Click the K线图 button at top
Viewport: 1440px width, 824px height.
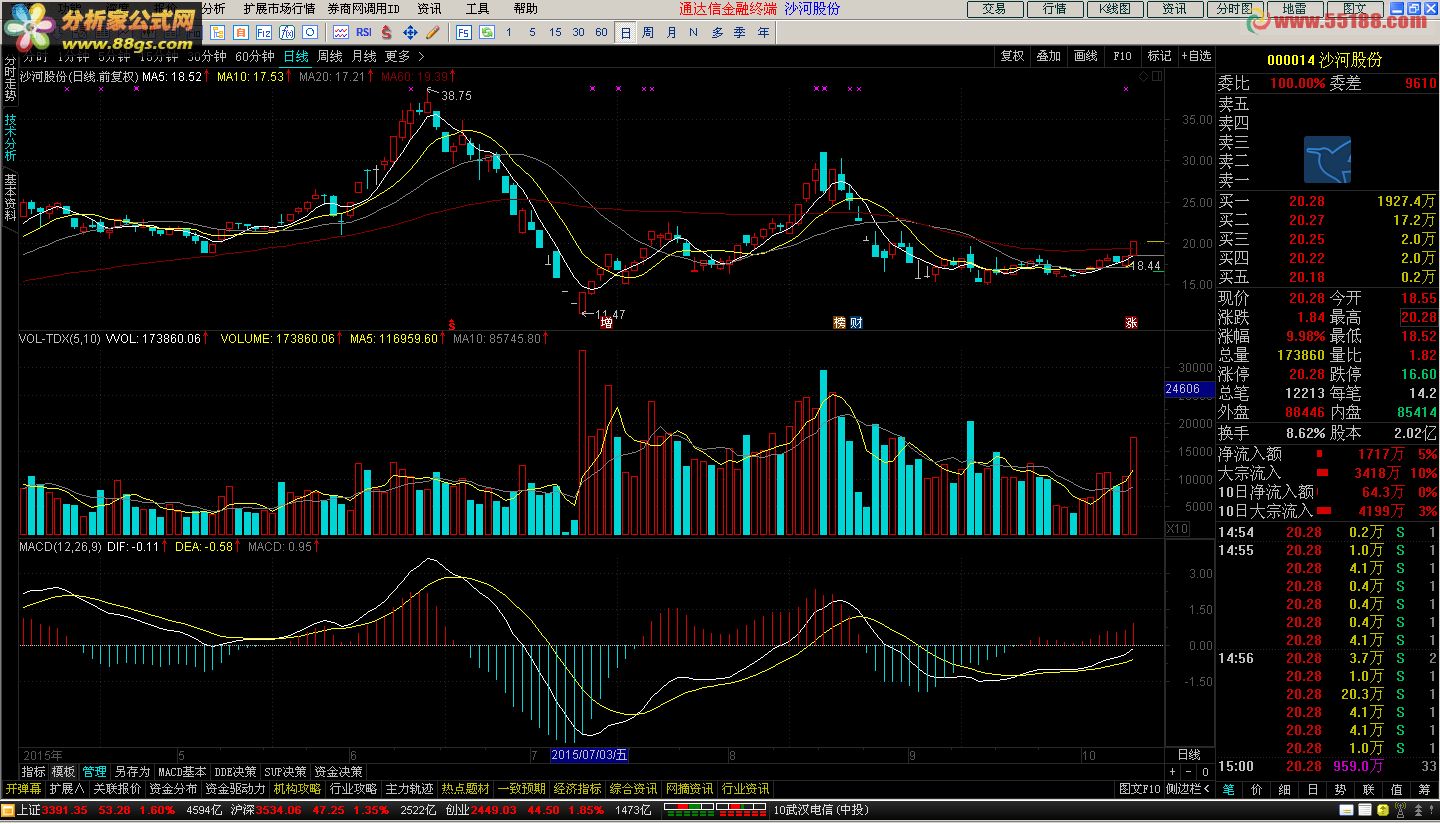[1114, 8]
